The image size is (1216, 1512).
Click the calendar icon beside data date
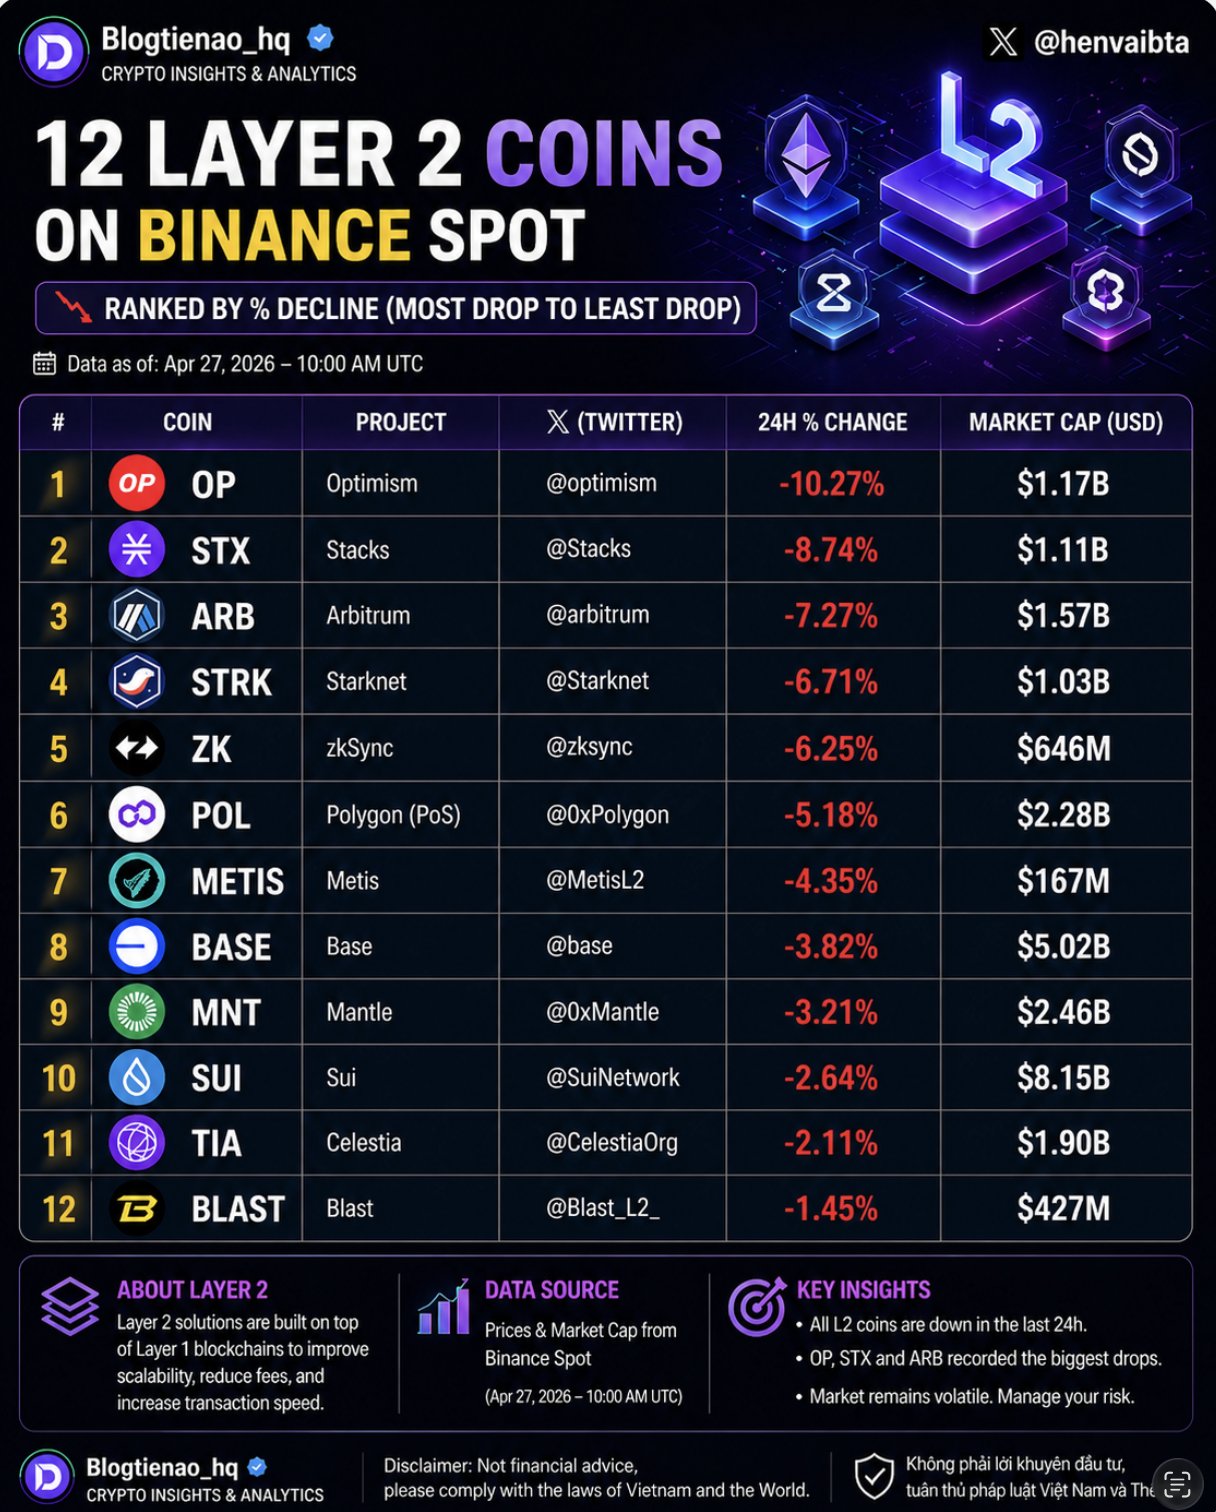[44, 363]
